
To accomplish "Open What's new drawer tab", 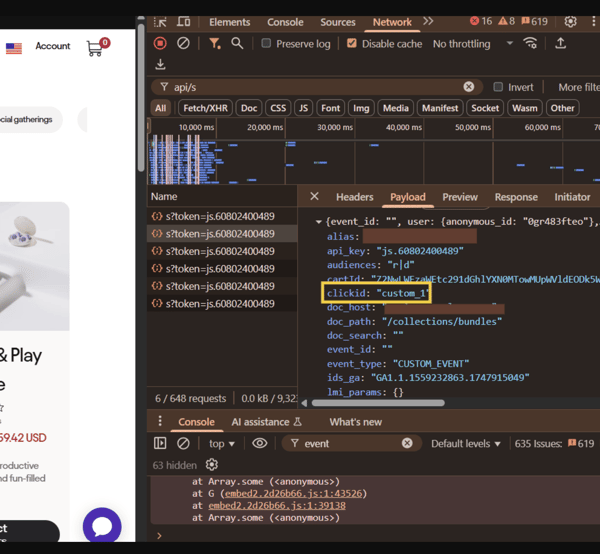I will [x=355, y=422].
